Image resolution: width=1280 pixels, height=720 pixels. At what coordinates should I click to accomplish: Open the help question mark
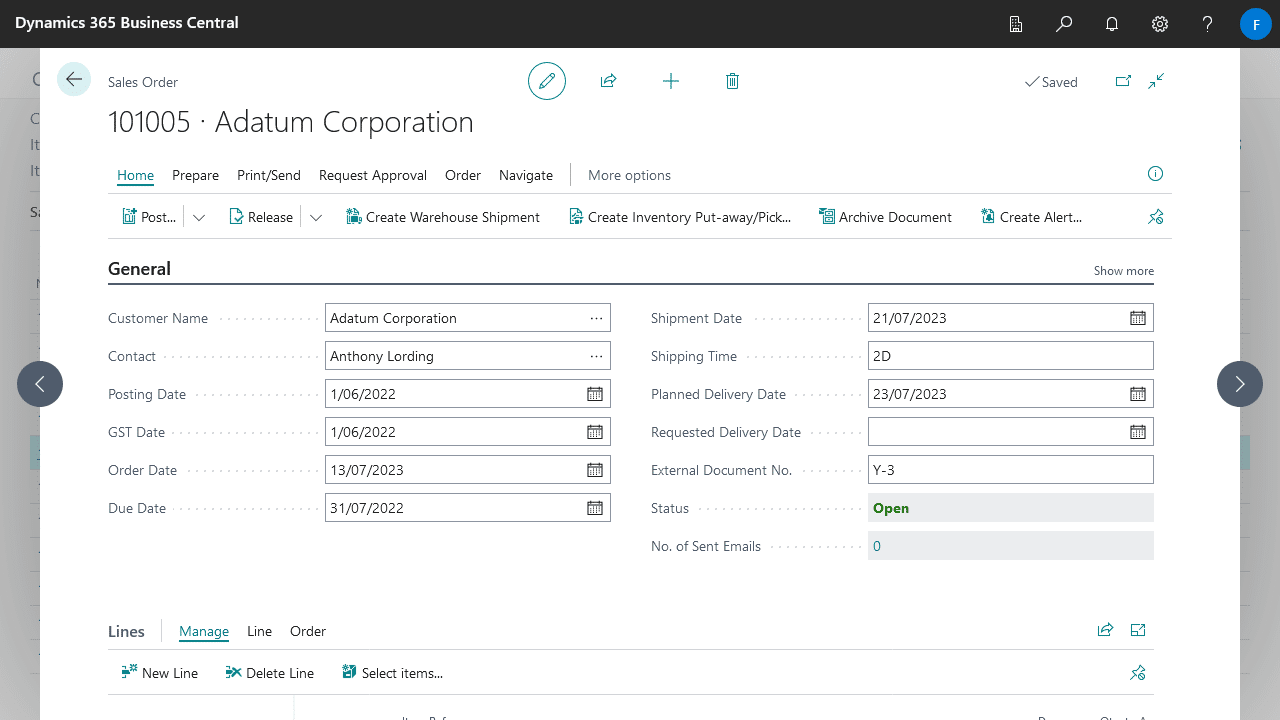point(1208,23)
